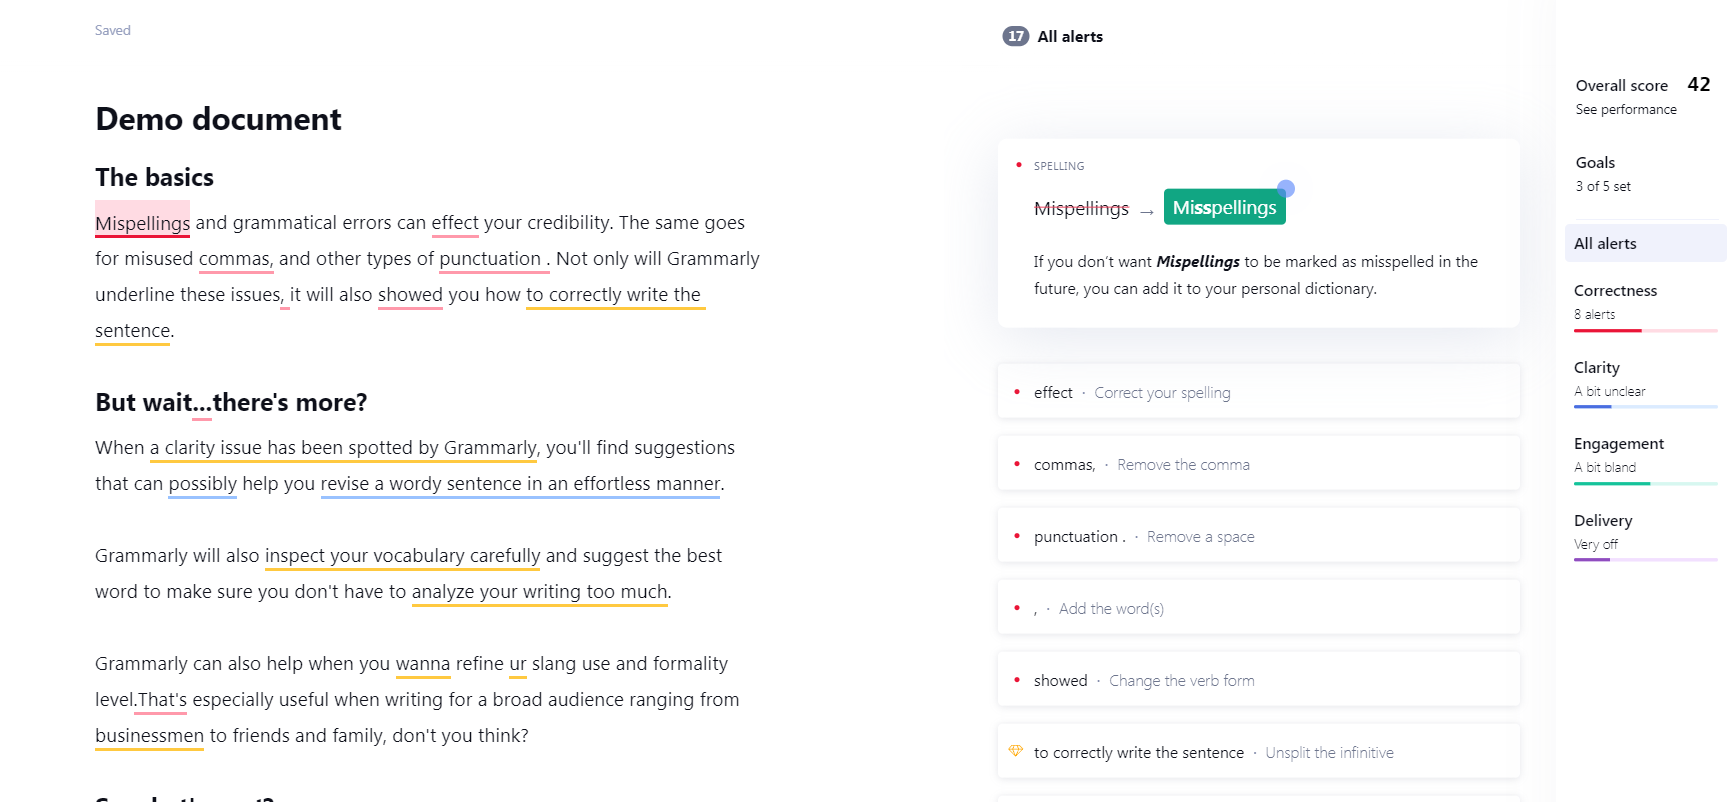1729x802 pixels.
Task: Expand the effect spelling alert
Action: tap(1257, 392)
